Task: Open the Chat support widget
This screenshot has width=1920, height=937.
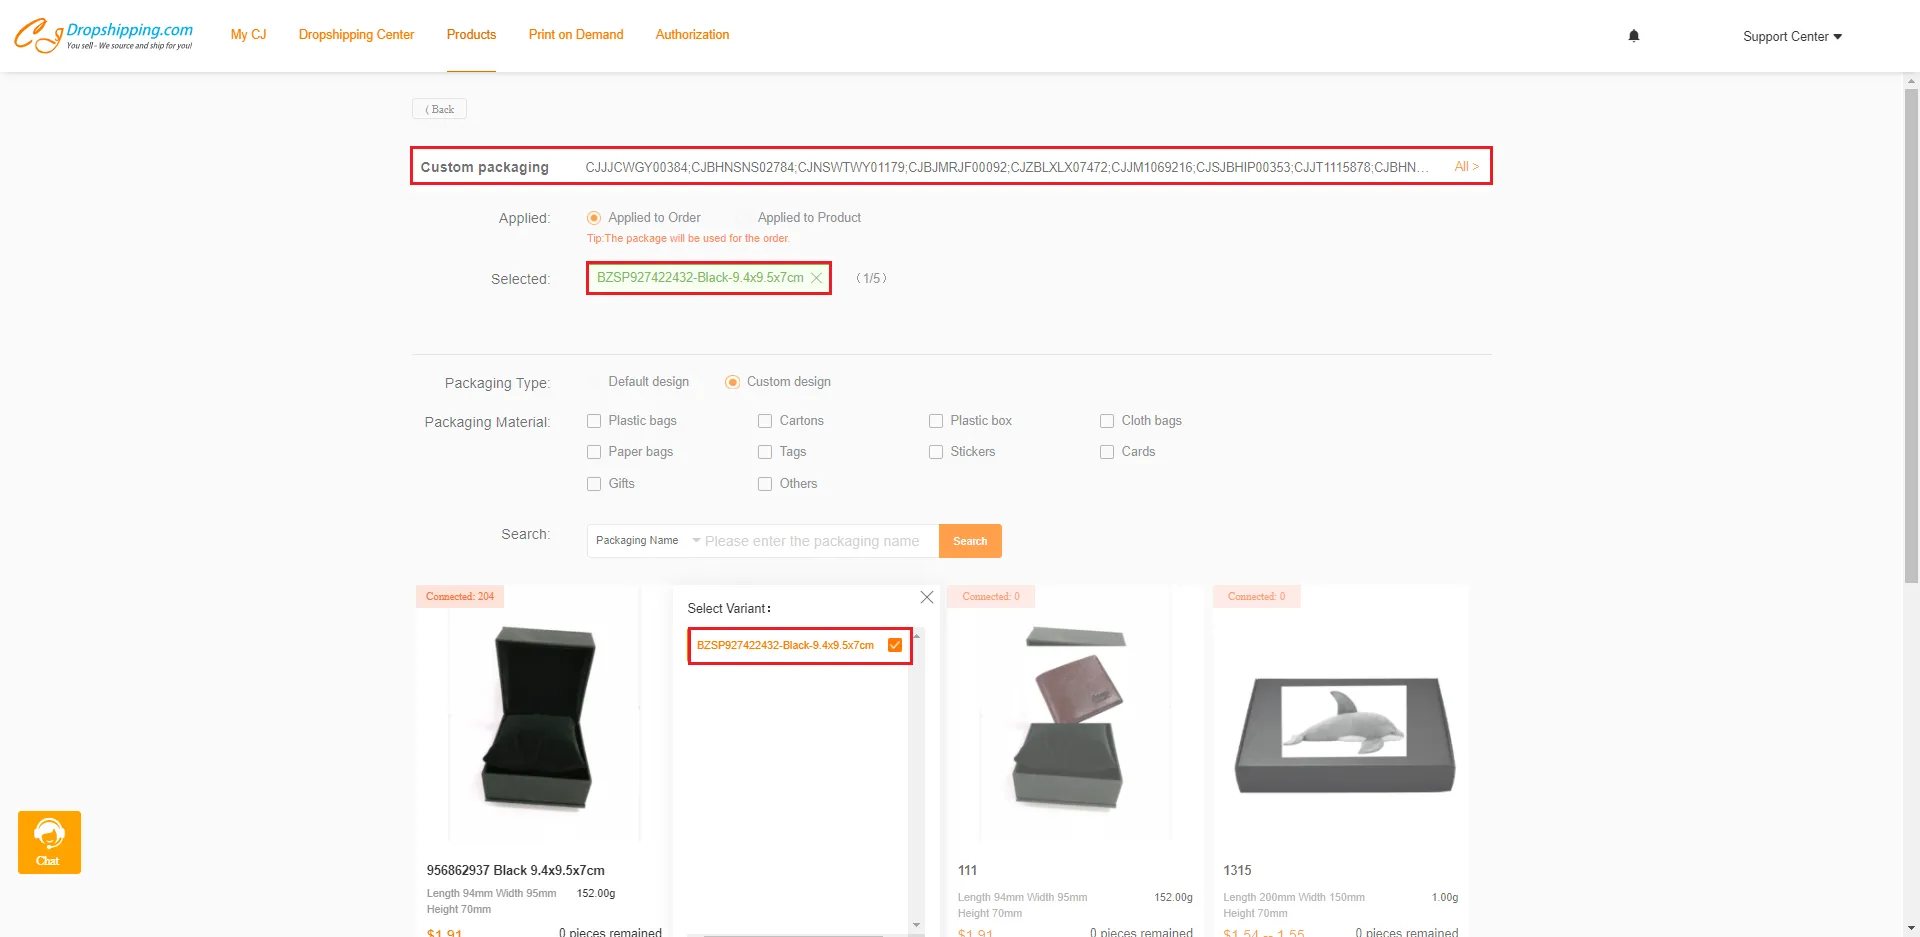Action: [49, 842]
